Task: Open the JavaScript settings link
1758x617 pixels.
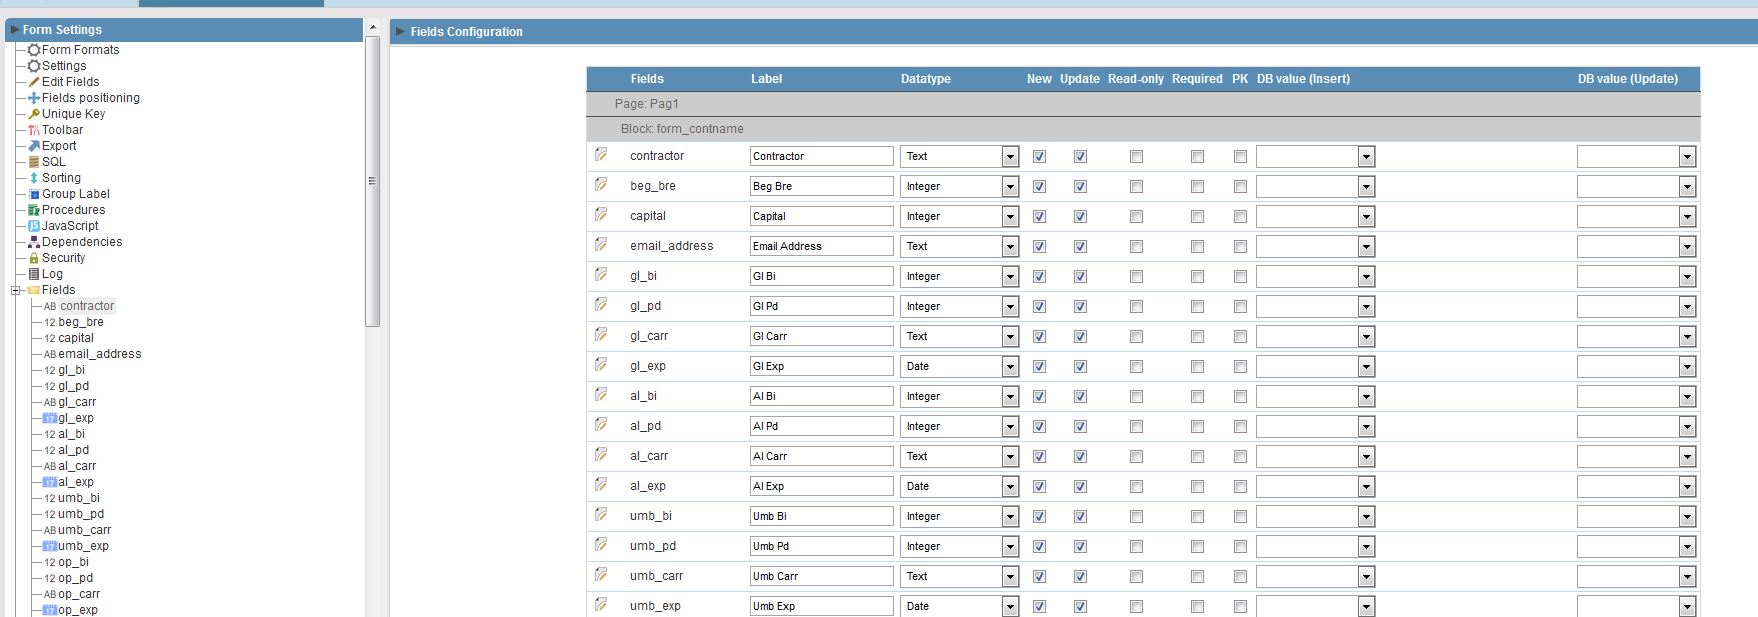Action: coord(70,226)
